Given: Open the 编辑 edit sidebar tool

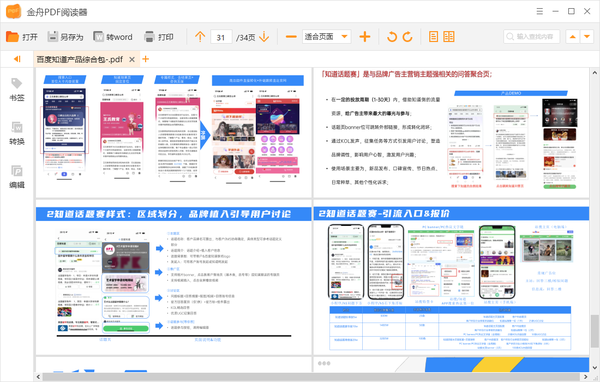Looking at the screenshot, I should [17, 177].
